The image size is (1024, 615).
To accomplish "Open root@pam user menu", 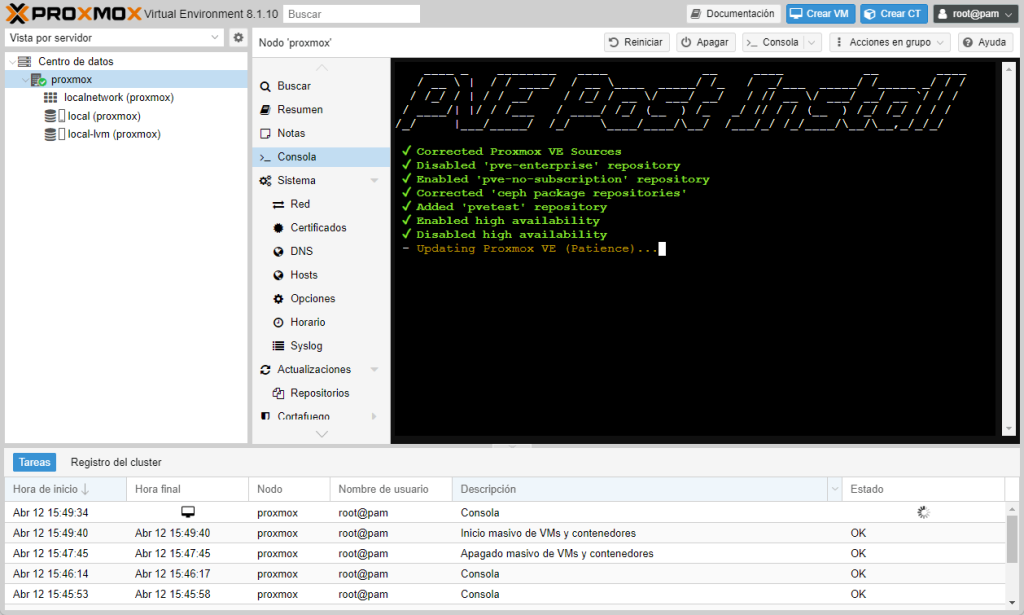I will tap(976, 14).
